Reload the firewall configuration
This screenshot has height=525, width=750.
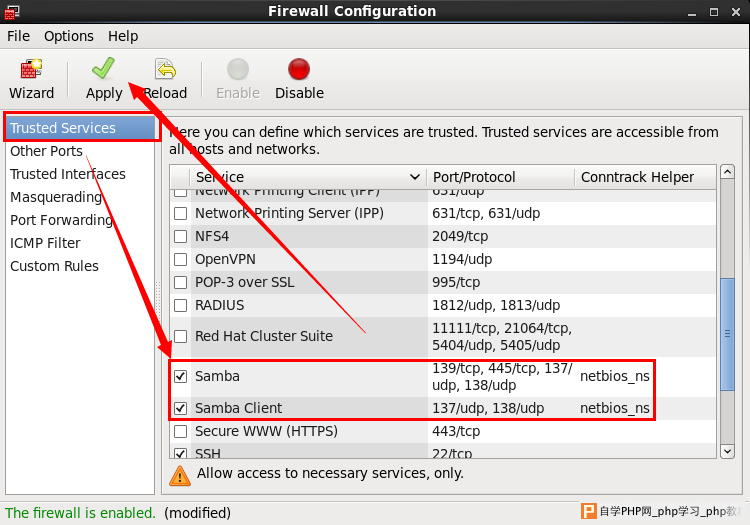165,79
